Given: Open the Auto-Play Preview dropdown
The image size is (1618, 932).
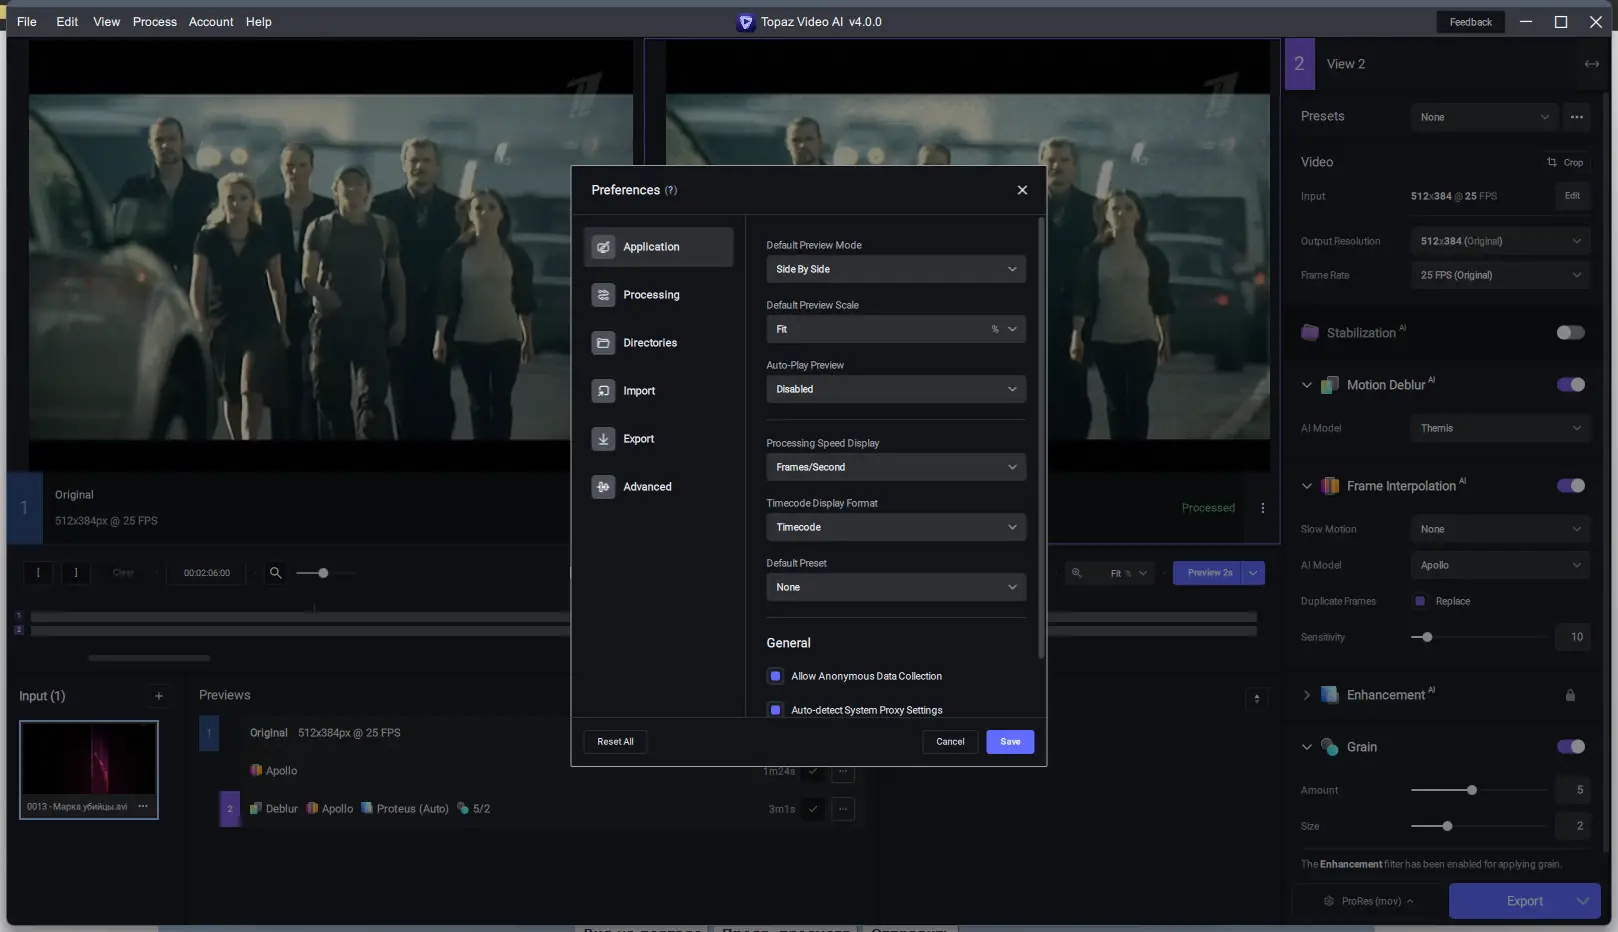Looking at the screenshot, I should click(896, 389).
